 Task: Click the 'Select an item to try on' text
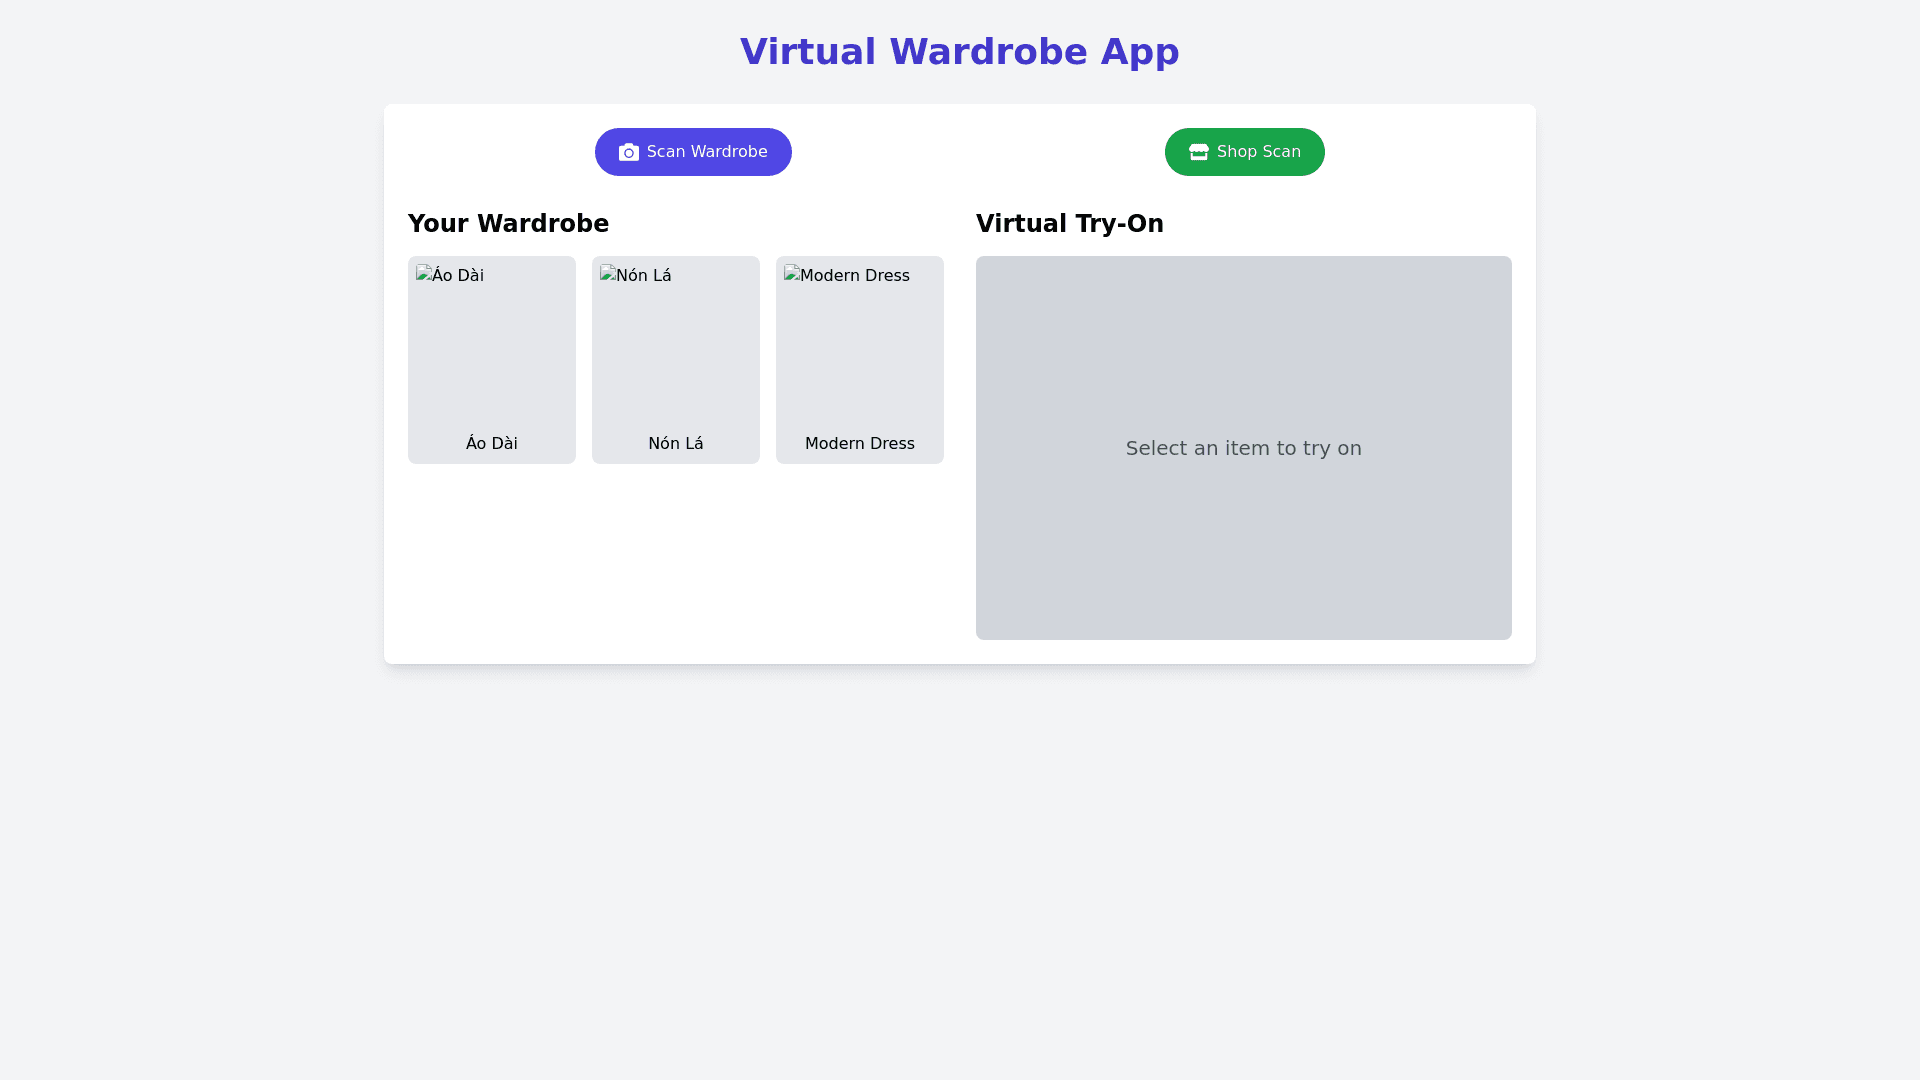coord(1243,448)
